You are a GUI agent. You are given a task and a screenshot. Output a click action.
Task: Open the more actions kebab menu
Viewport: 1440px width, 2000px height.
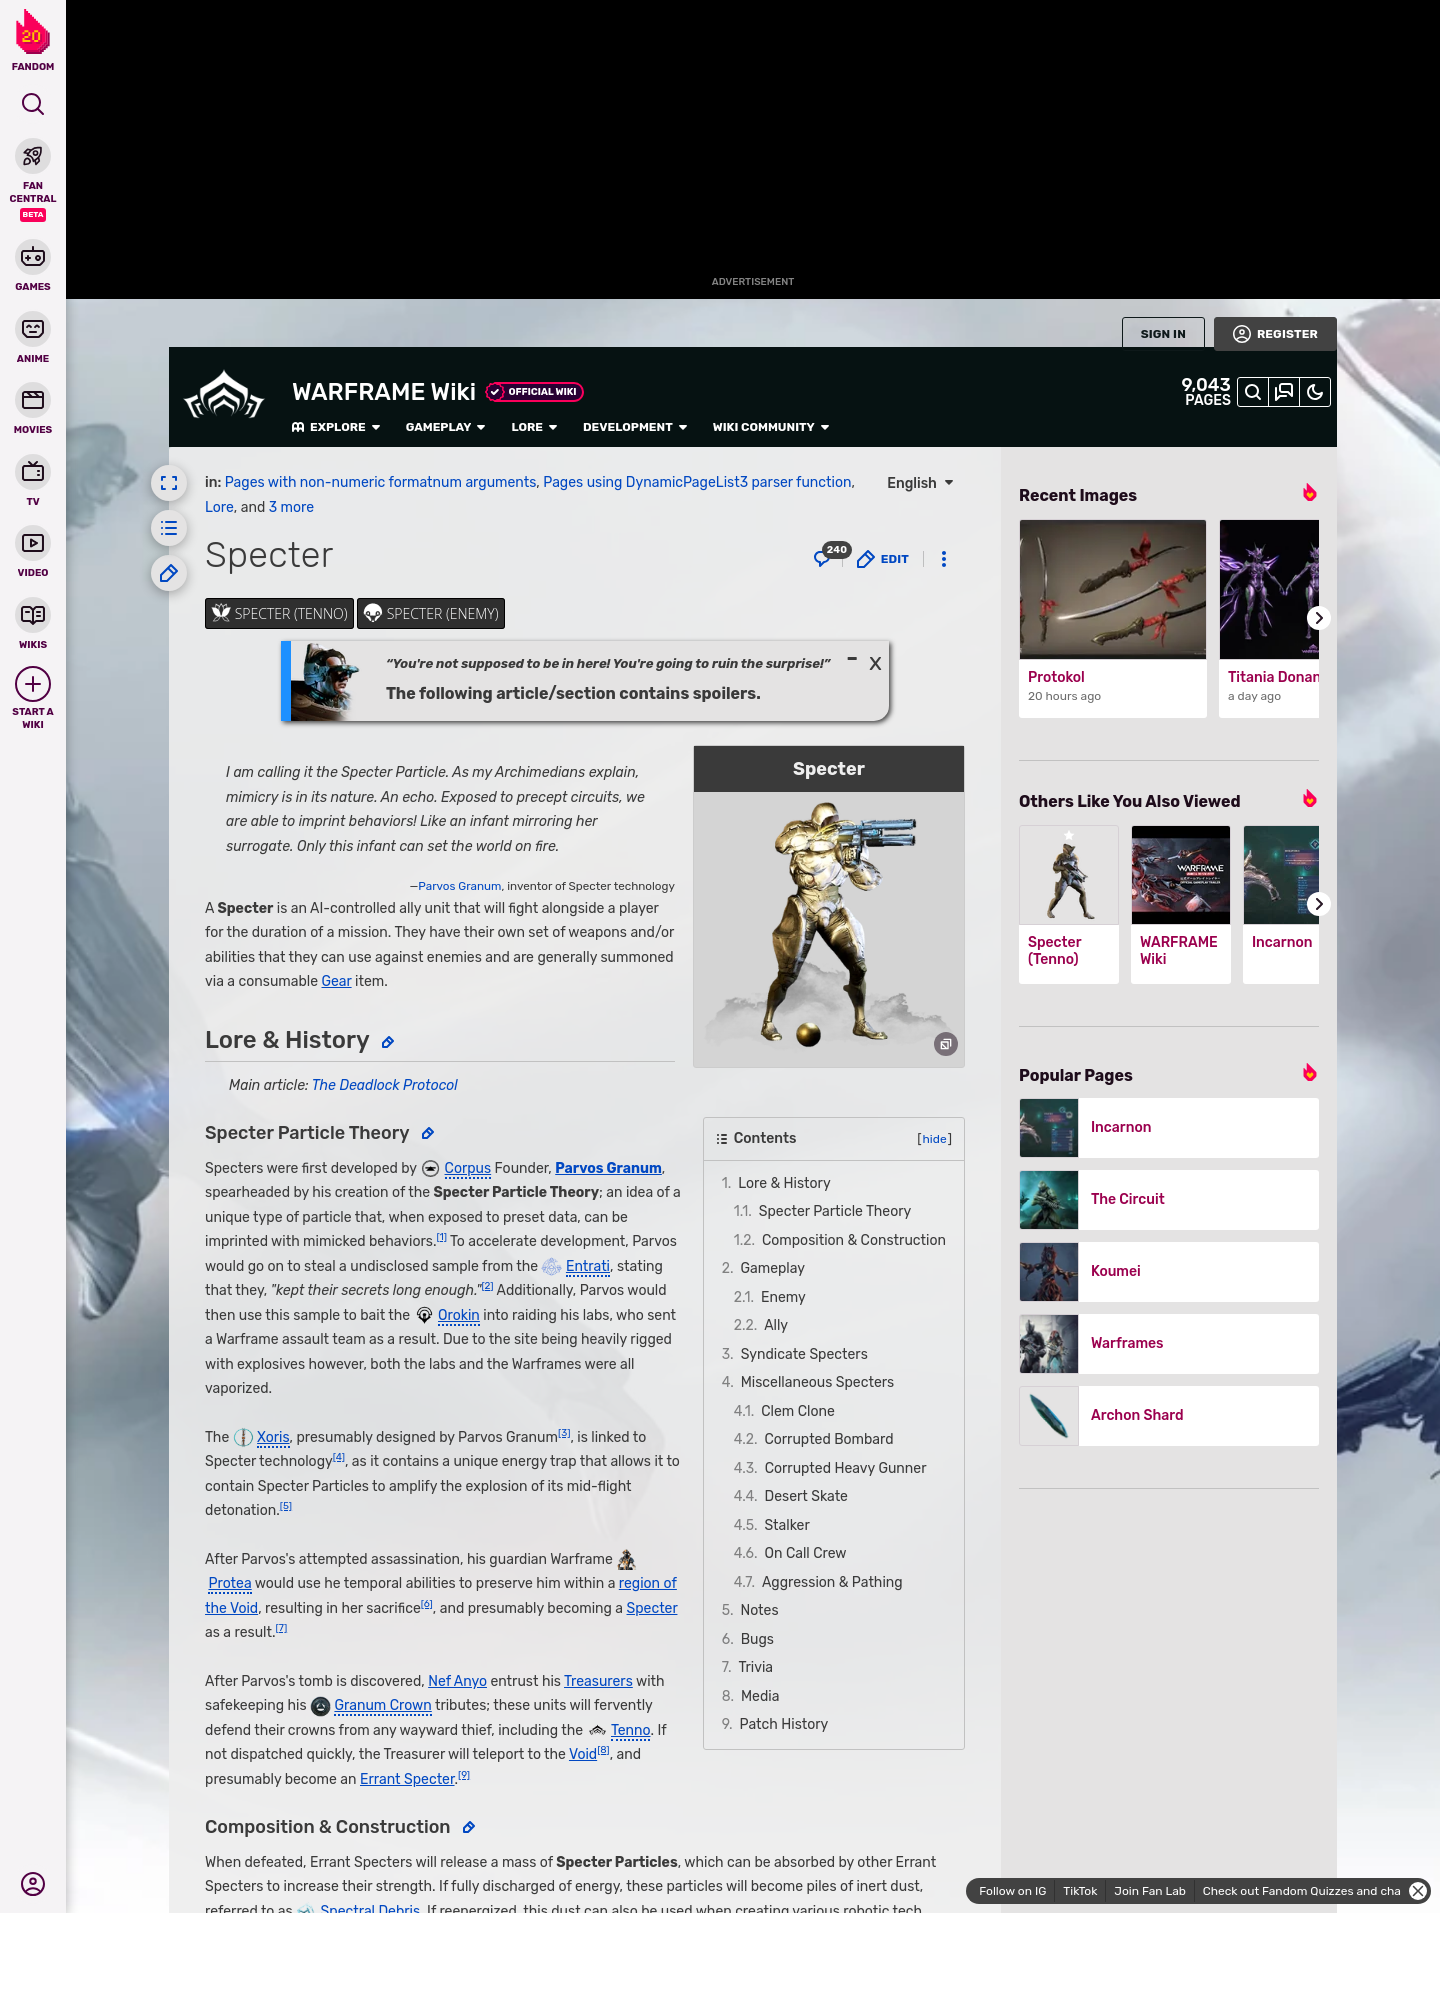[x=944, y=559]
